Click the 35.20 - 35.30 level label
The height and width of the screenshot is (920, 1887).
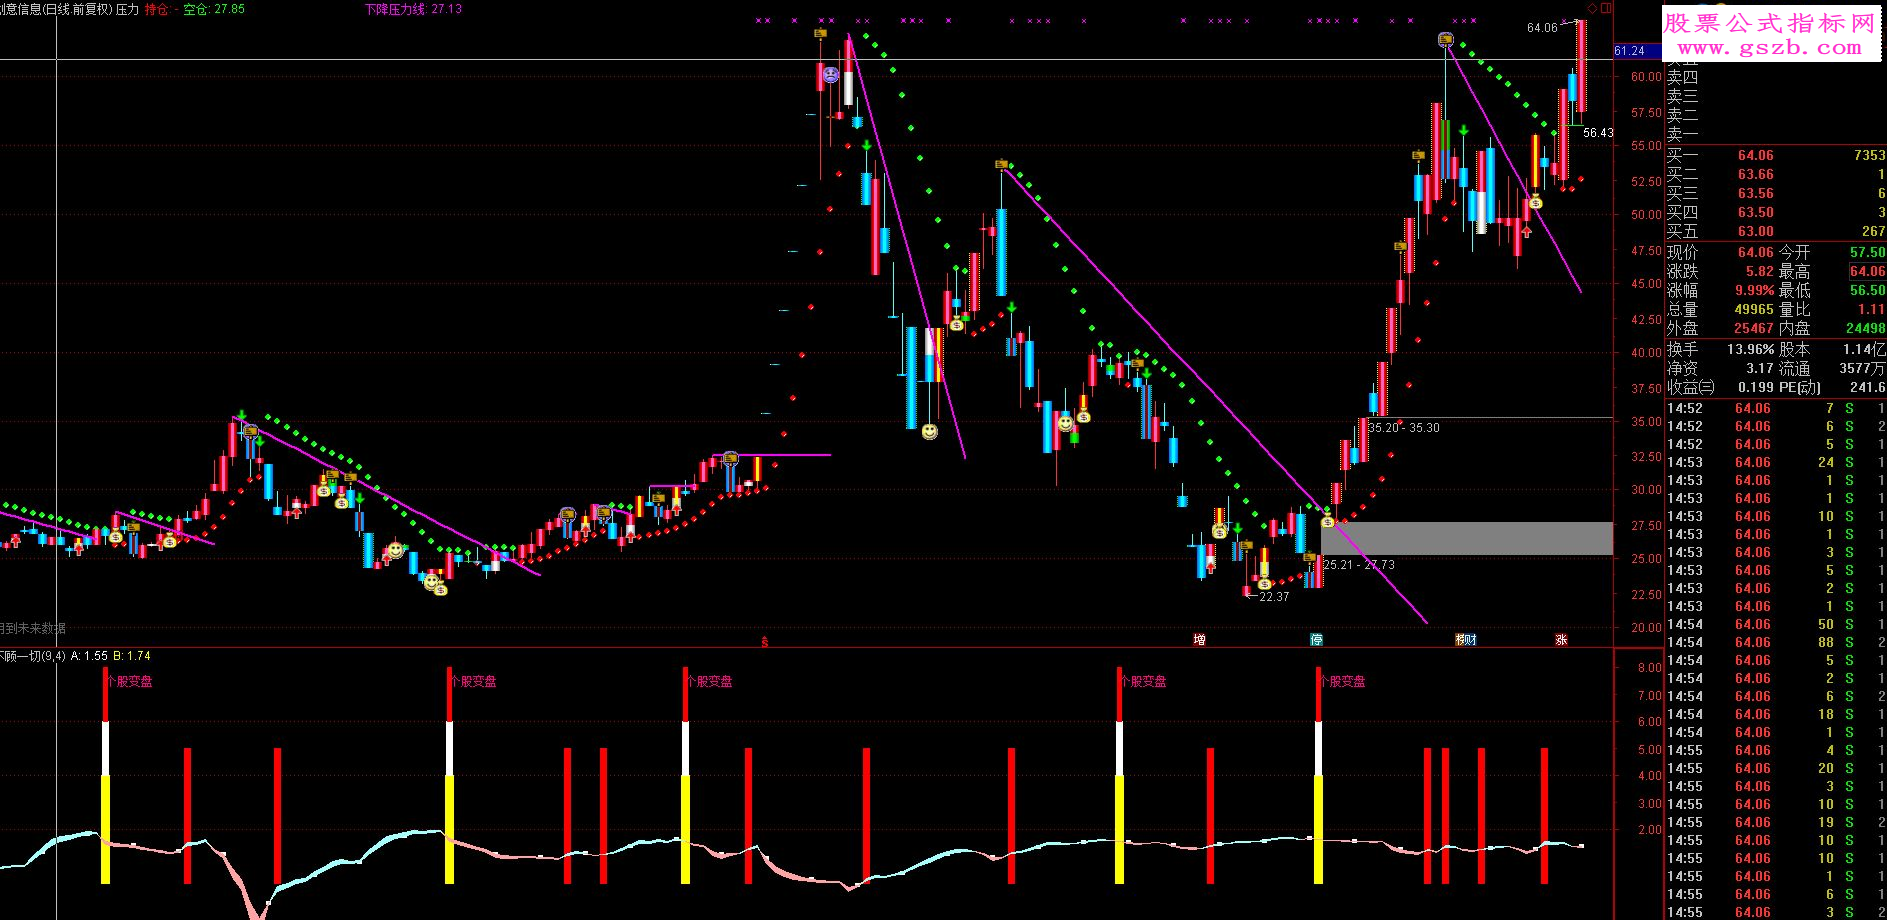[x=1404, y=428]
